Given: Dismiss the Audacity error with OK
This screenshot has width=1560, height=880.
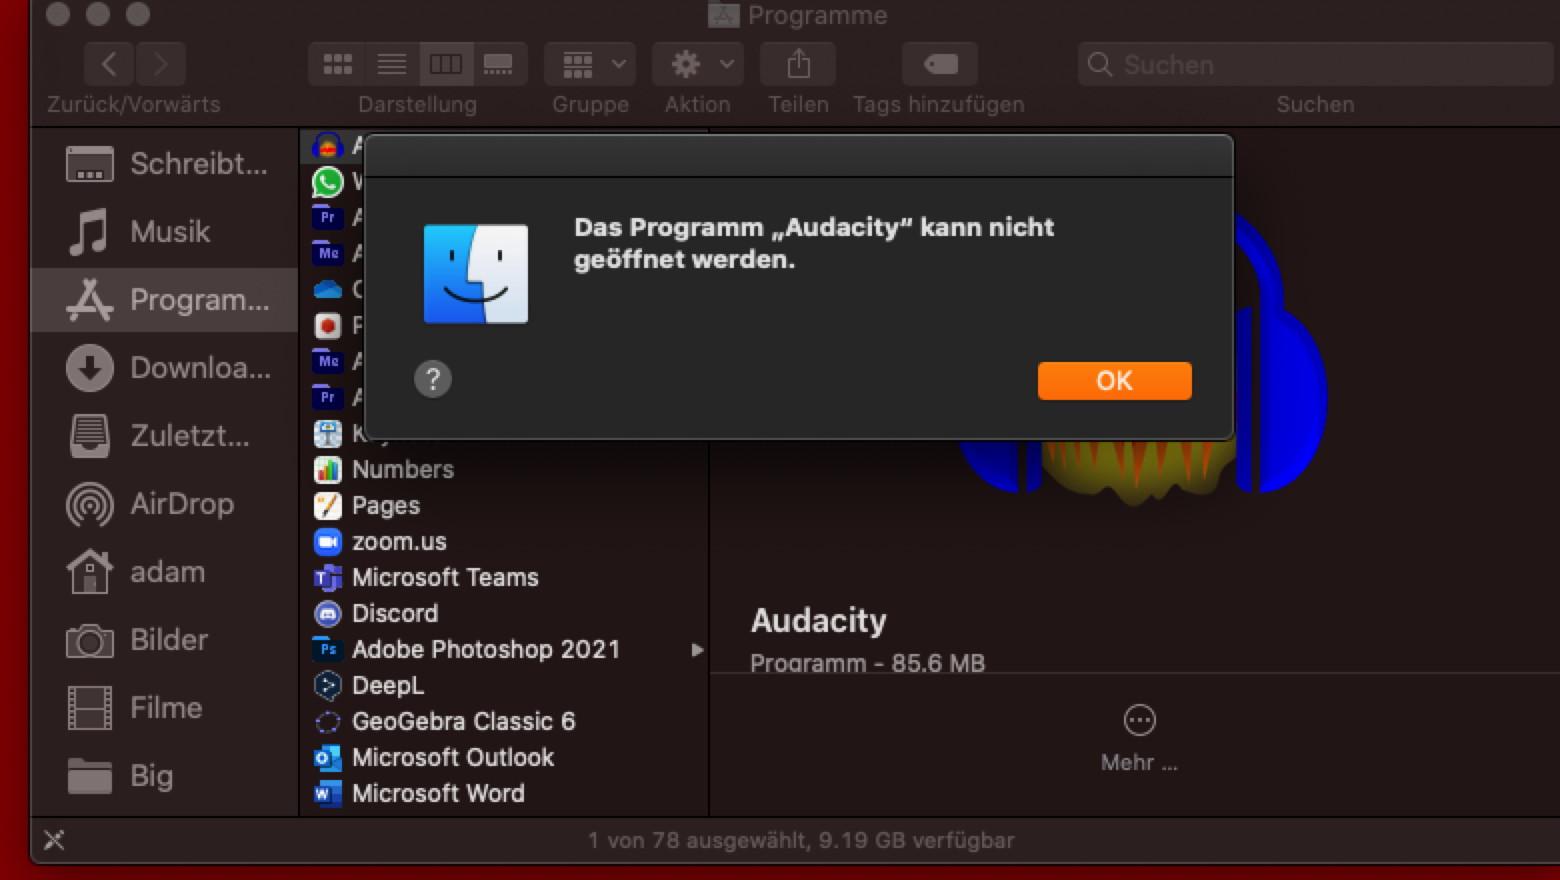Looking at the screenshot, I should click(x=1114, y=381).
